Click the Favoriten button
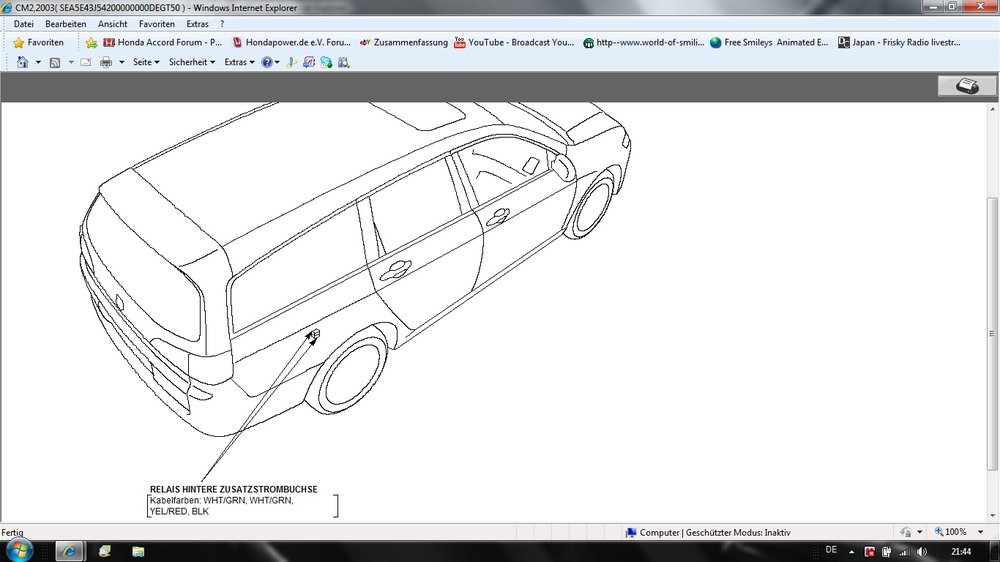 38,43
